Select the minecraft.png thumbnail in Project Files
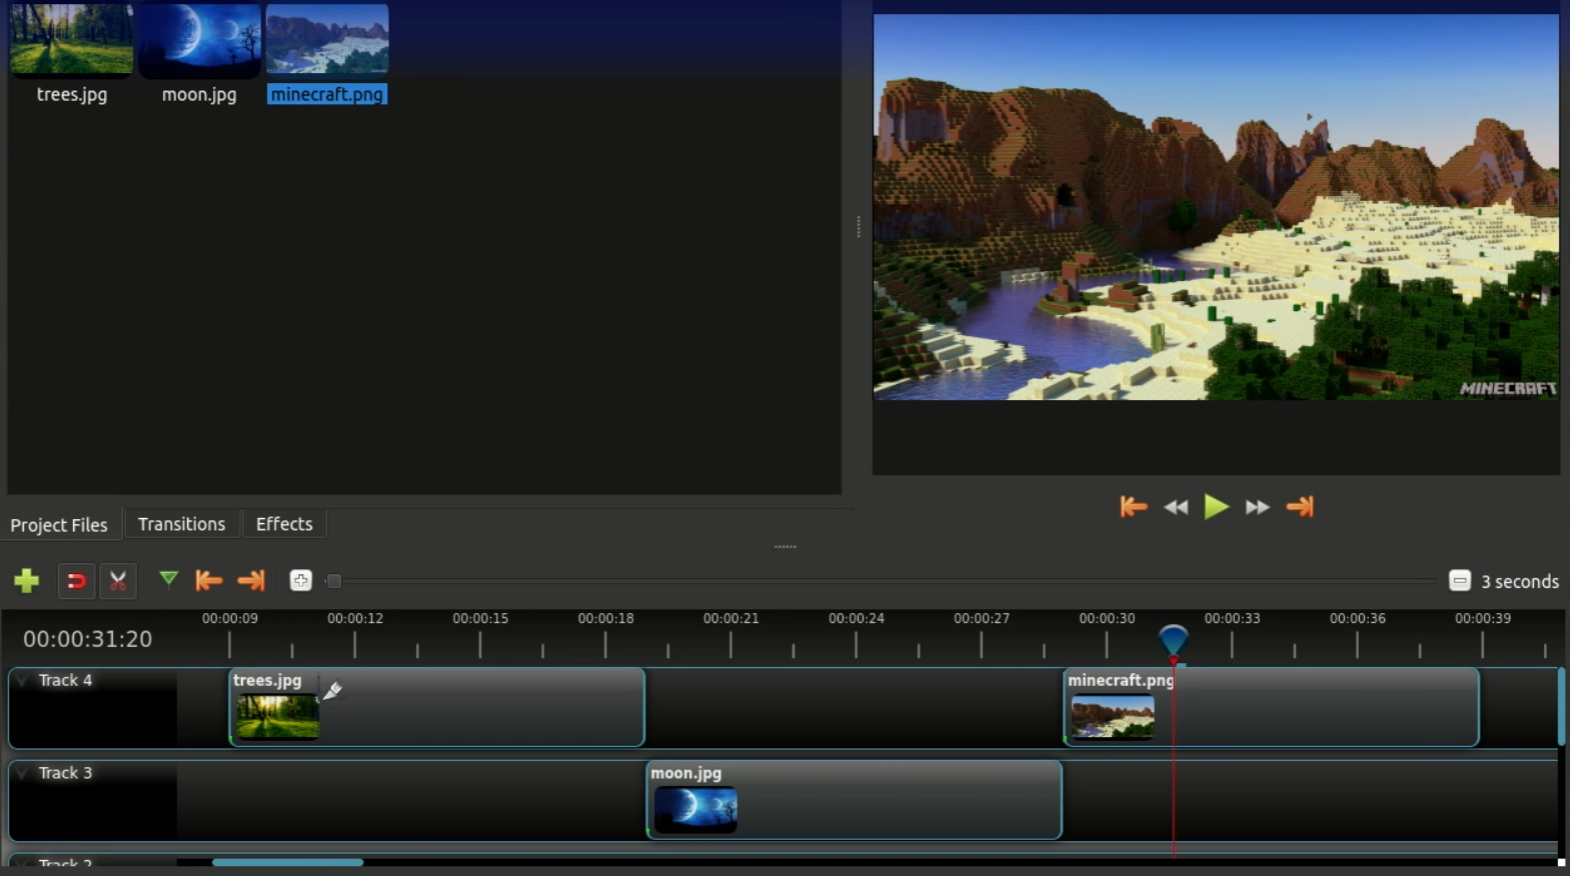This screenshot has width=1570, height=876. coord(327,39)
